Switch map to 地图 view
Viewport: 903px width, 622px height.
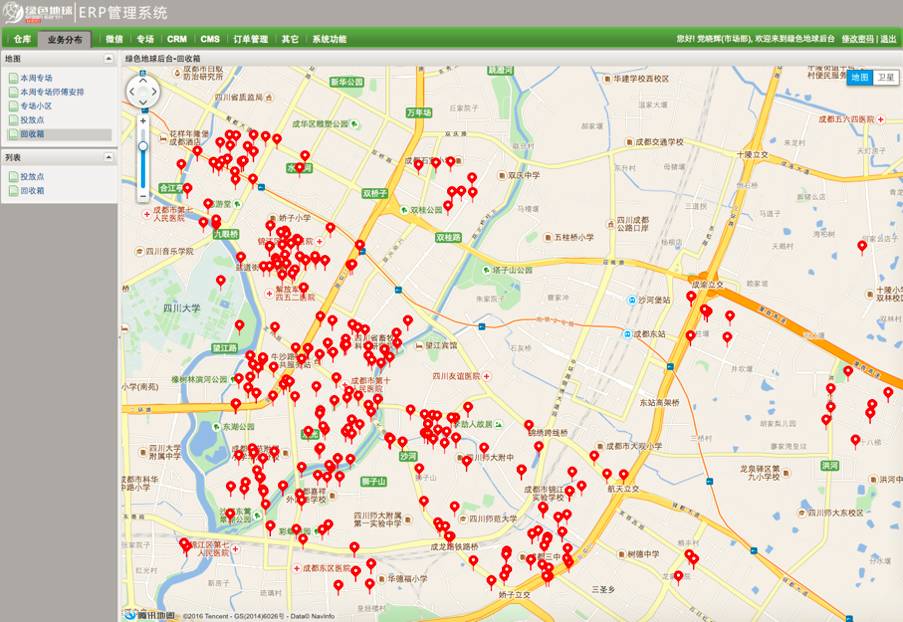(x=860, y=77)
